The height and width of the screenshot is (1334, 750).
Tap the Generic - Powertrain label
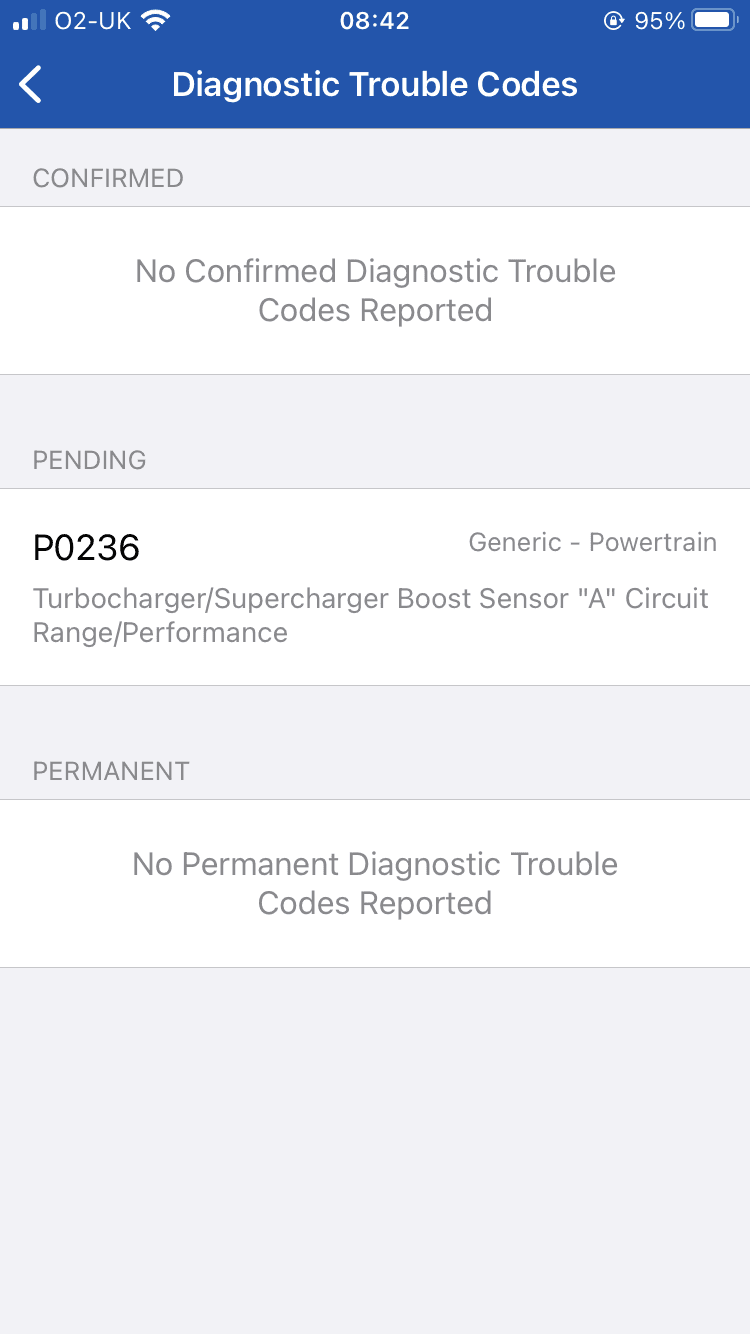(592, 542)
